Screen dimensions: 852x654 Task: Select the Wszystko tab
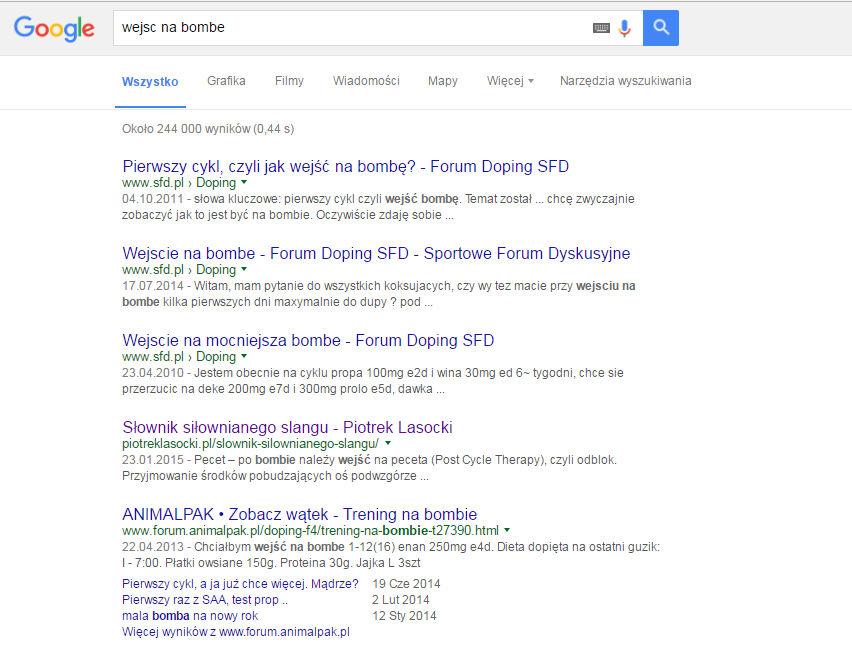pyautogui.click(x=150, y=81)
